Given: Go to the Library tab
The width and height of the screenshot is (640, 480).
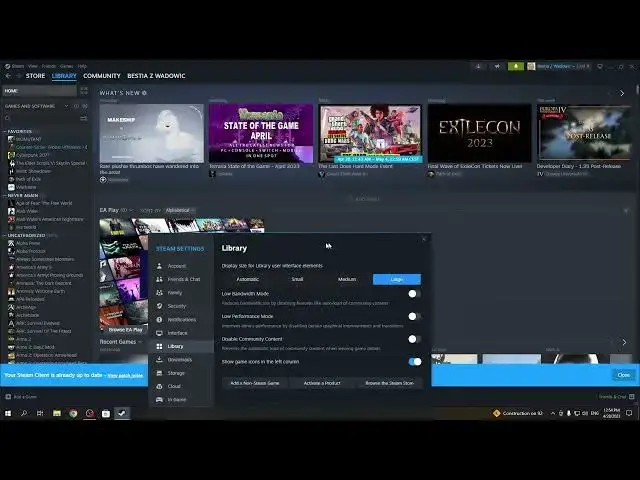Looking at the screenshot, I should [64, 76].
